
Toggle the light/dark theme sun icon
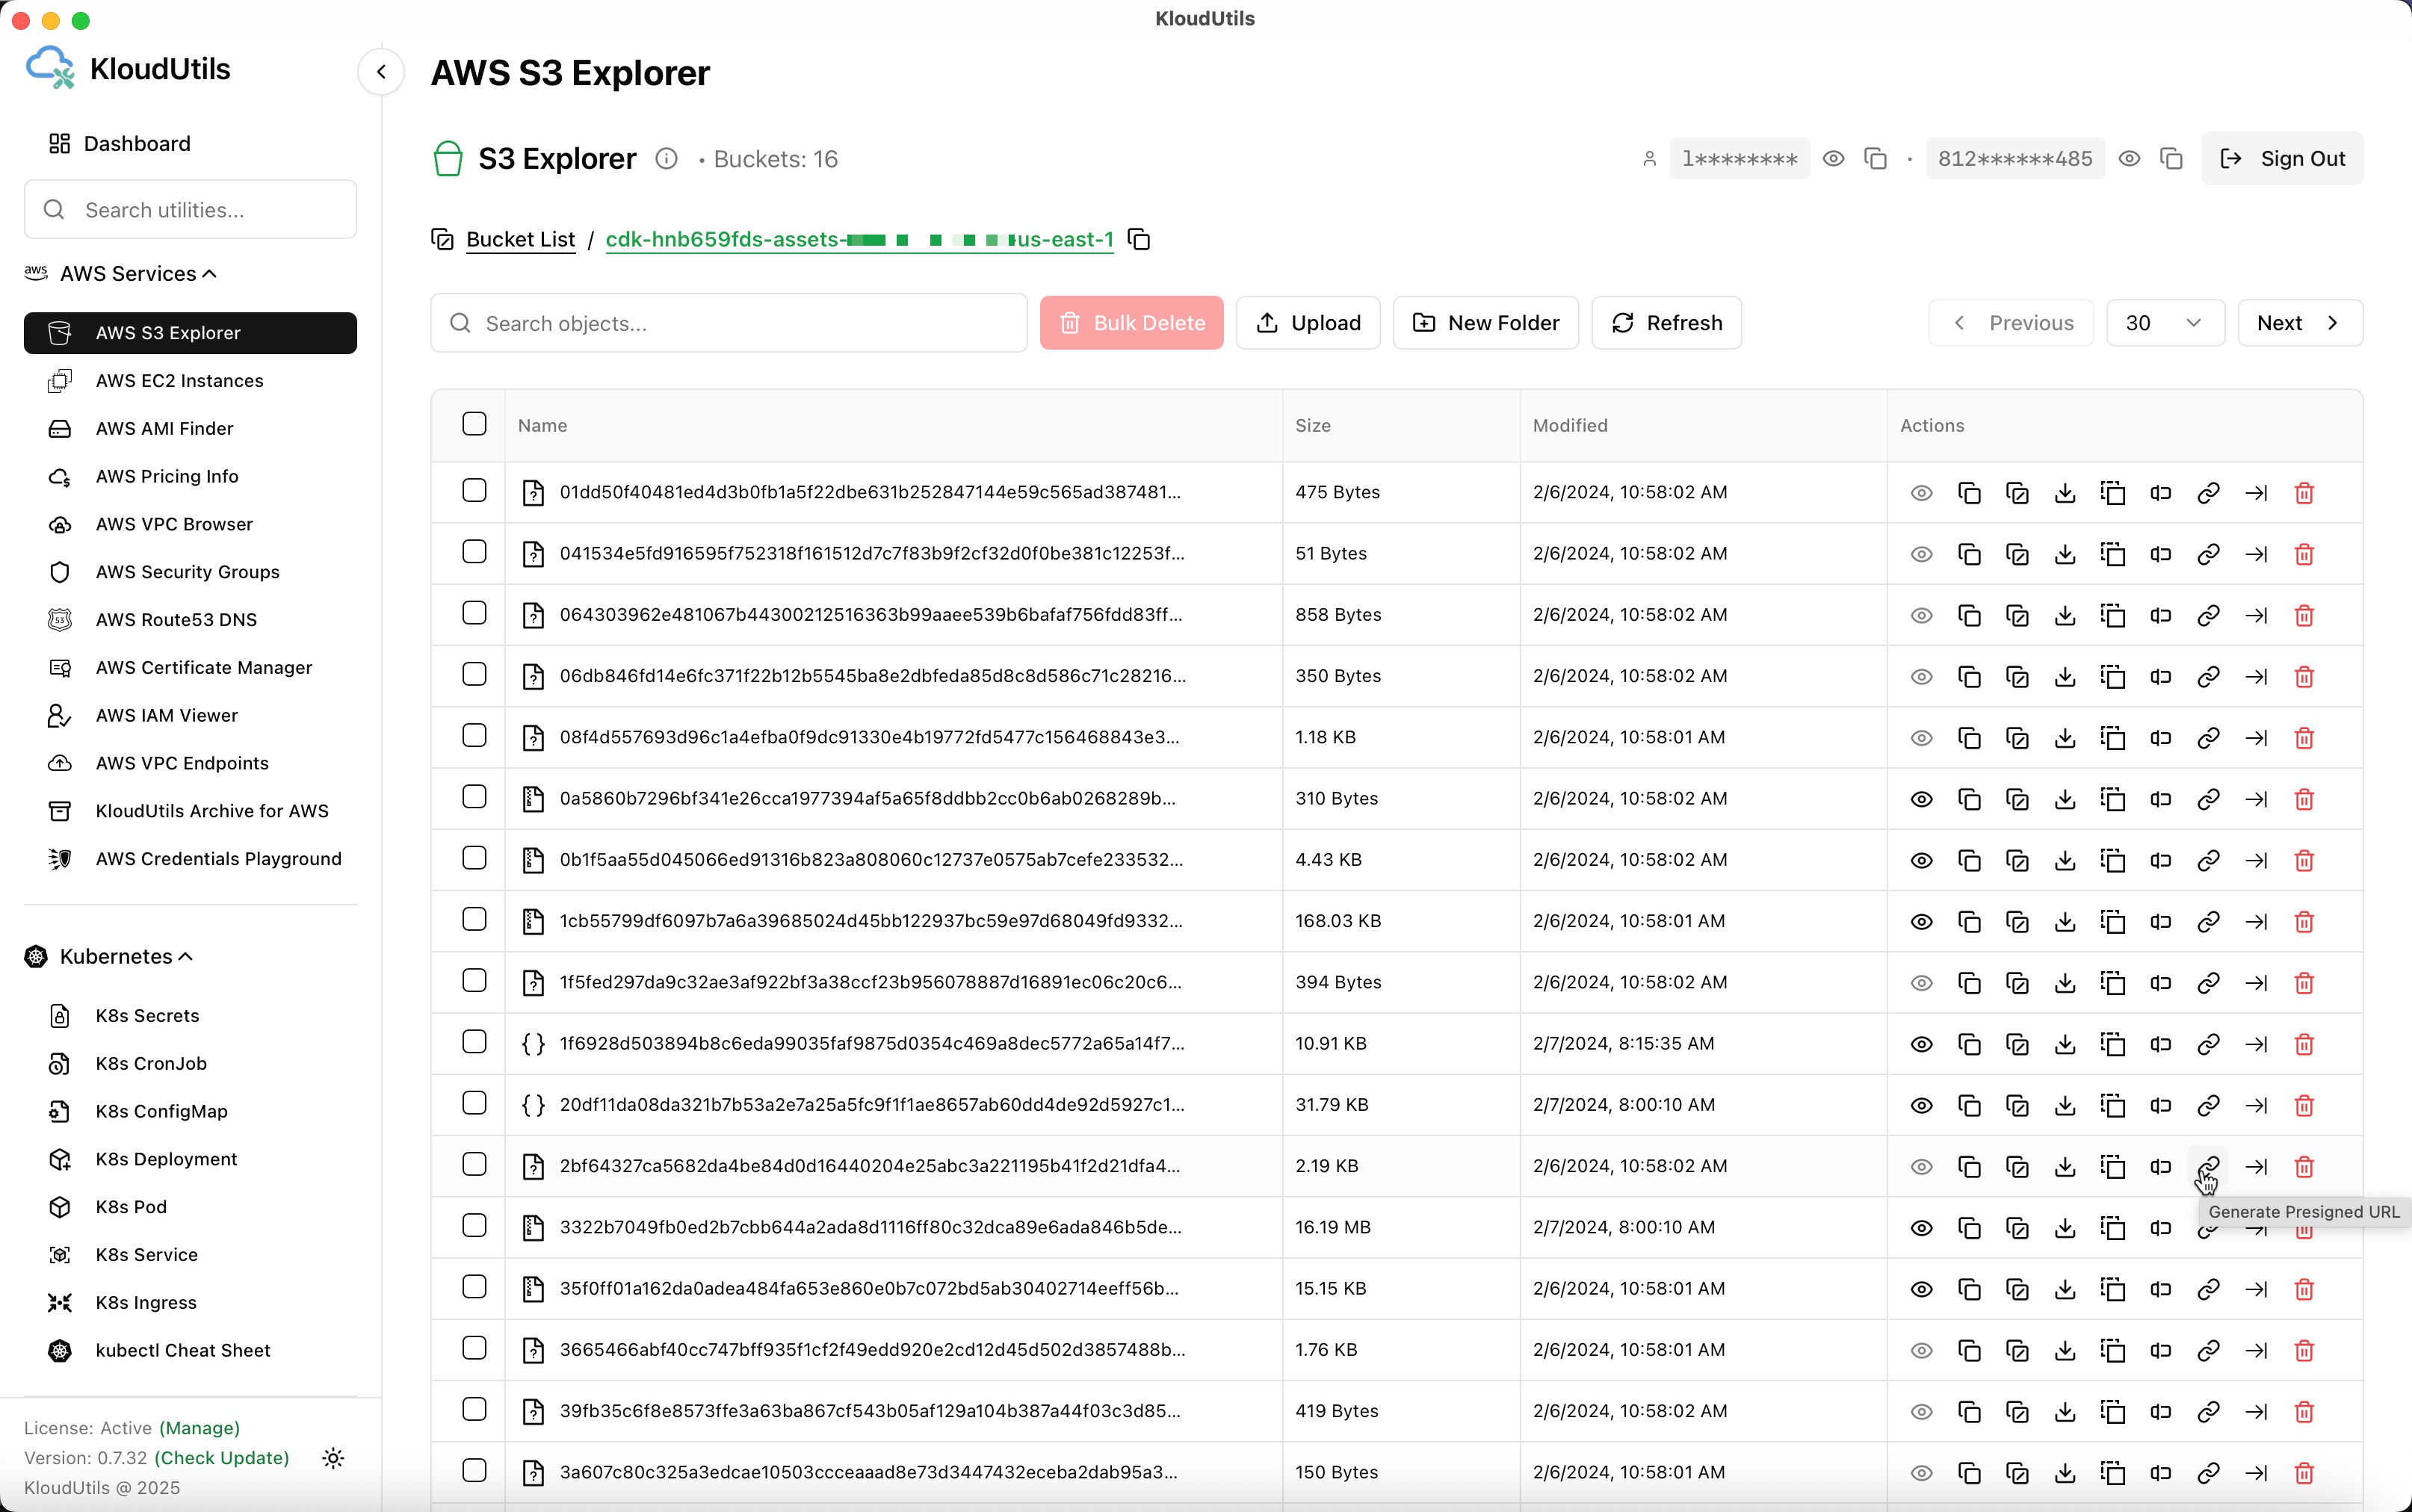click(x=333, y=1458)
